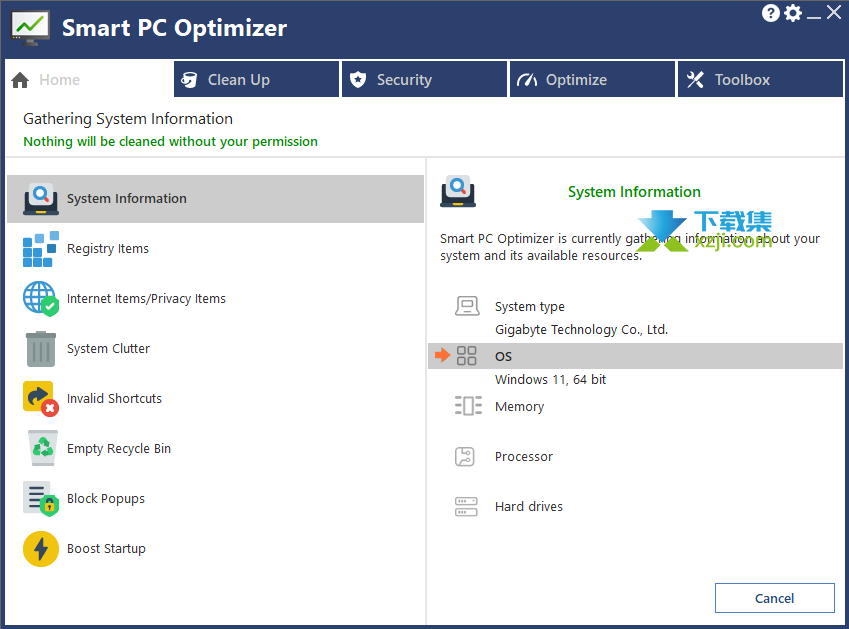Click the Processor icon
The width and height of the screenshot is (849, 629).
tap(465, 456)
